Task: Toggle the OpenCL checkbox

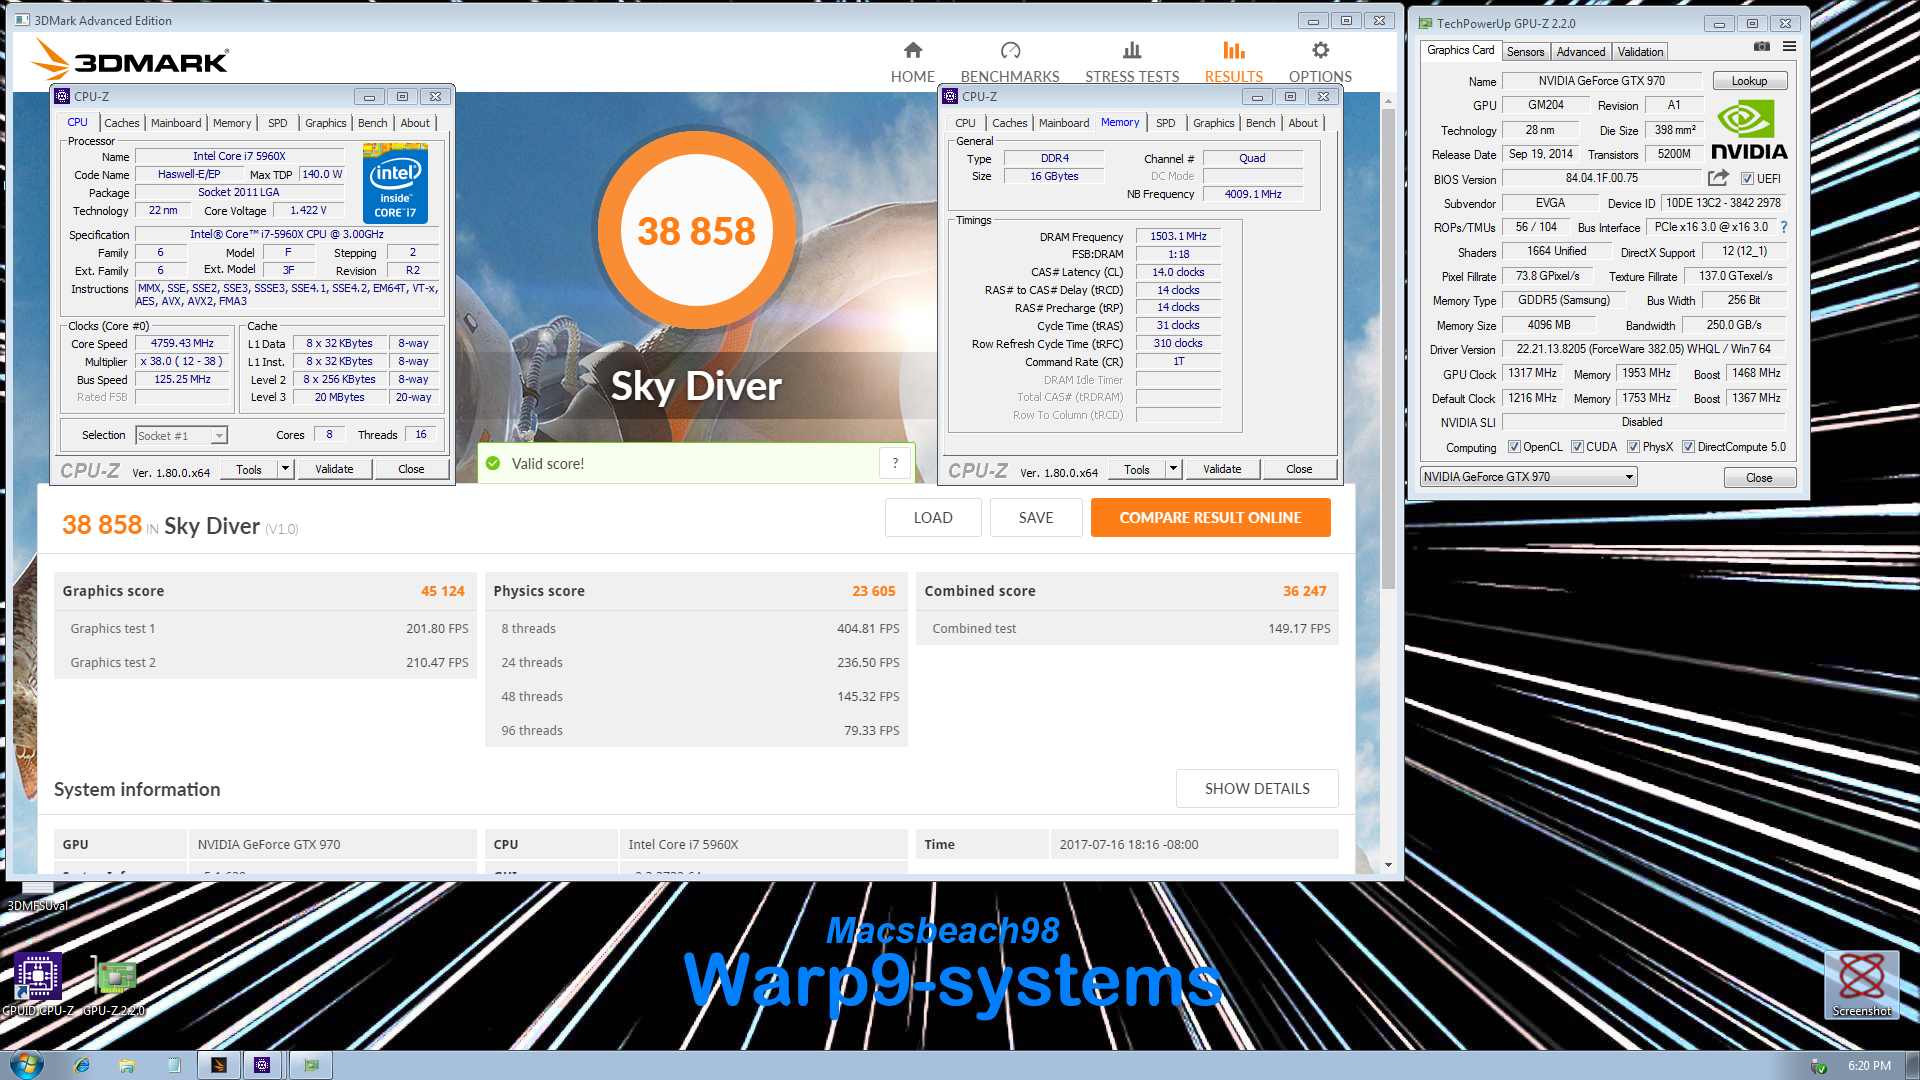Action: (1514, 447)
